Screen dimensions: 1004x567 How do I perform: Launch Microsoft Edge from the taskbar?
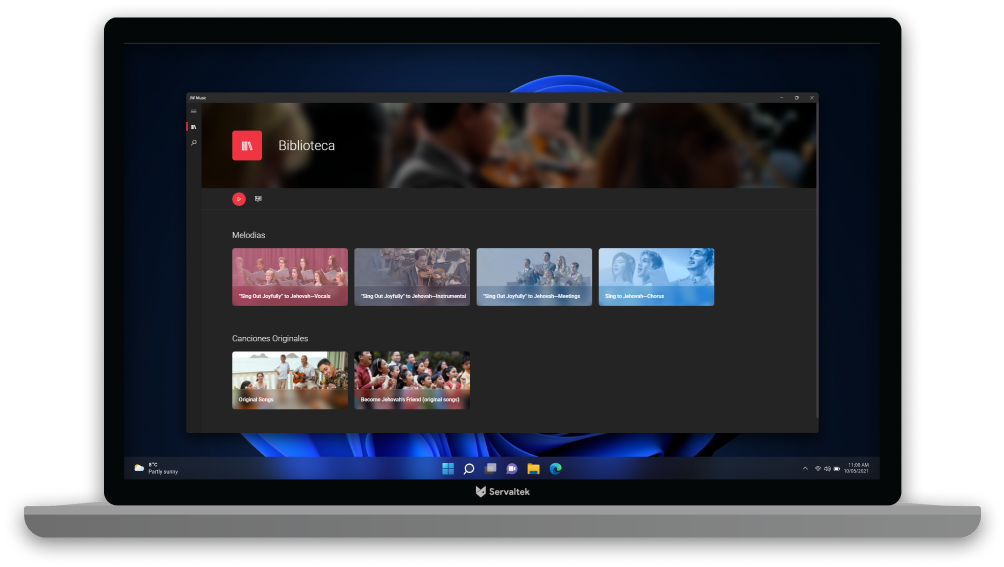pyautogui.click(x=556, y=469)
